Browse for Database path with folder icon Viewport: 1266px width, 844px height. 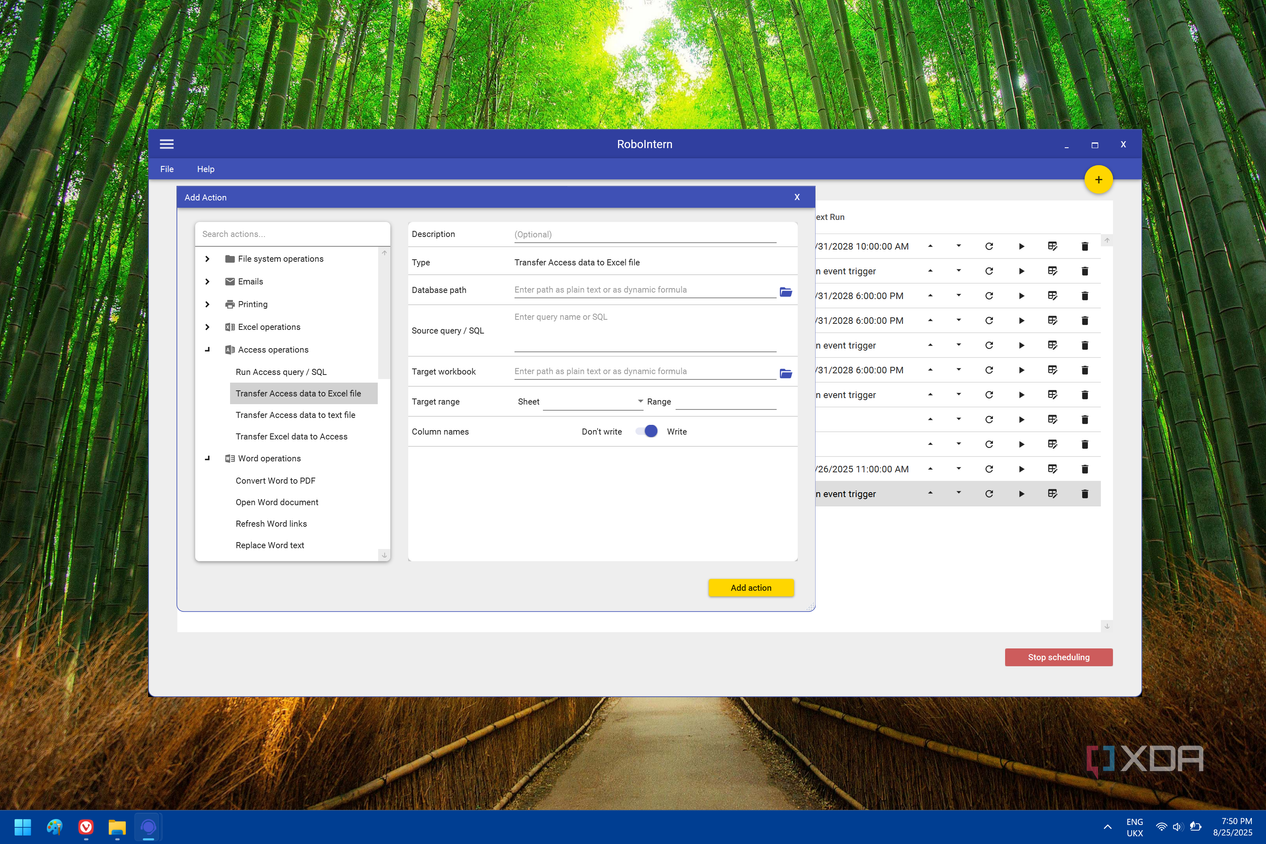click(x=786, y=292)
